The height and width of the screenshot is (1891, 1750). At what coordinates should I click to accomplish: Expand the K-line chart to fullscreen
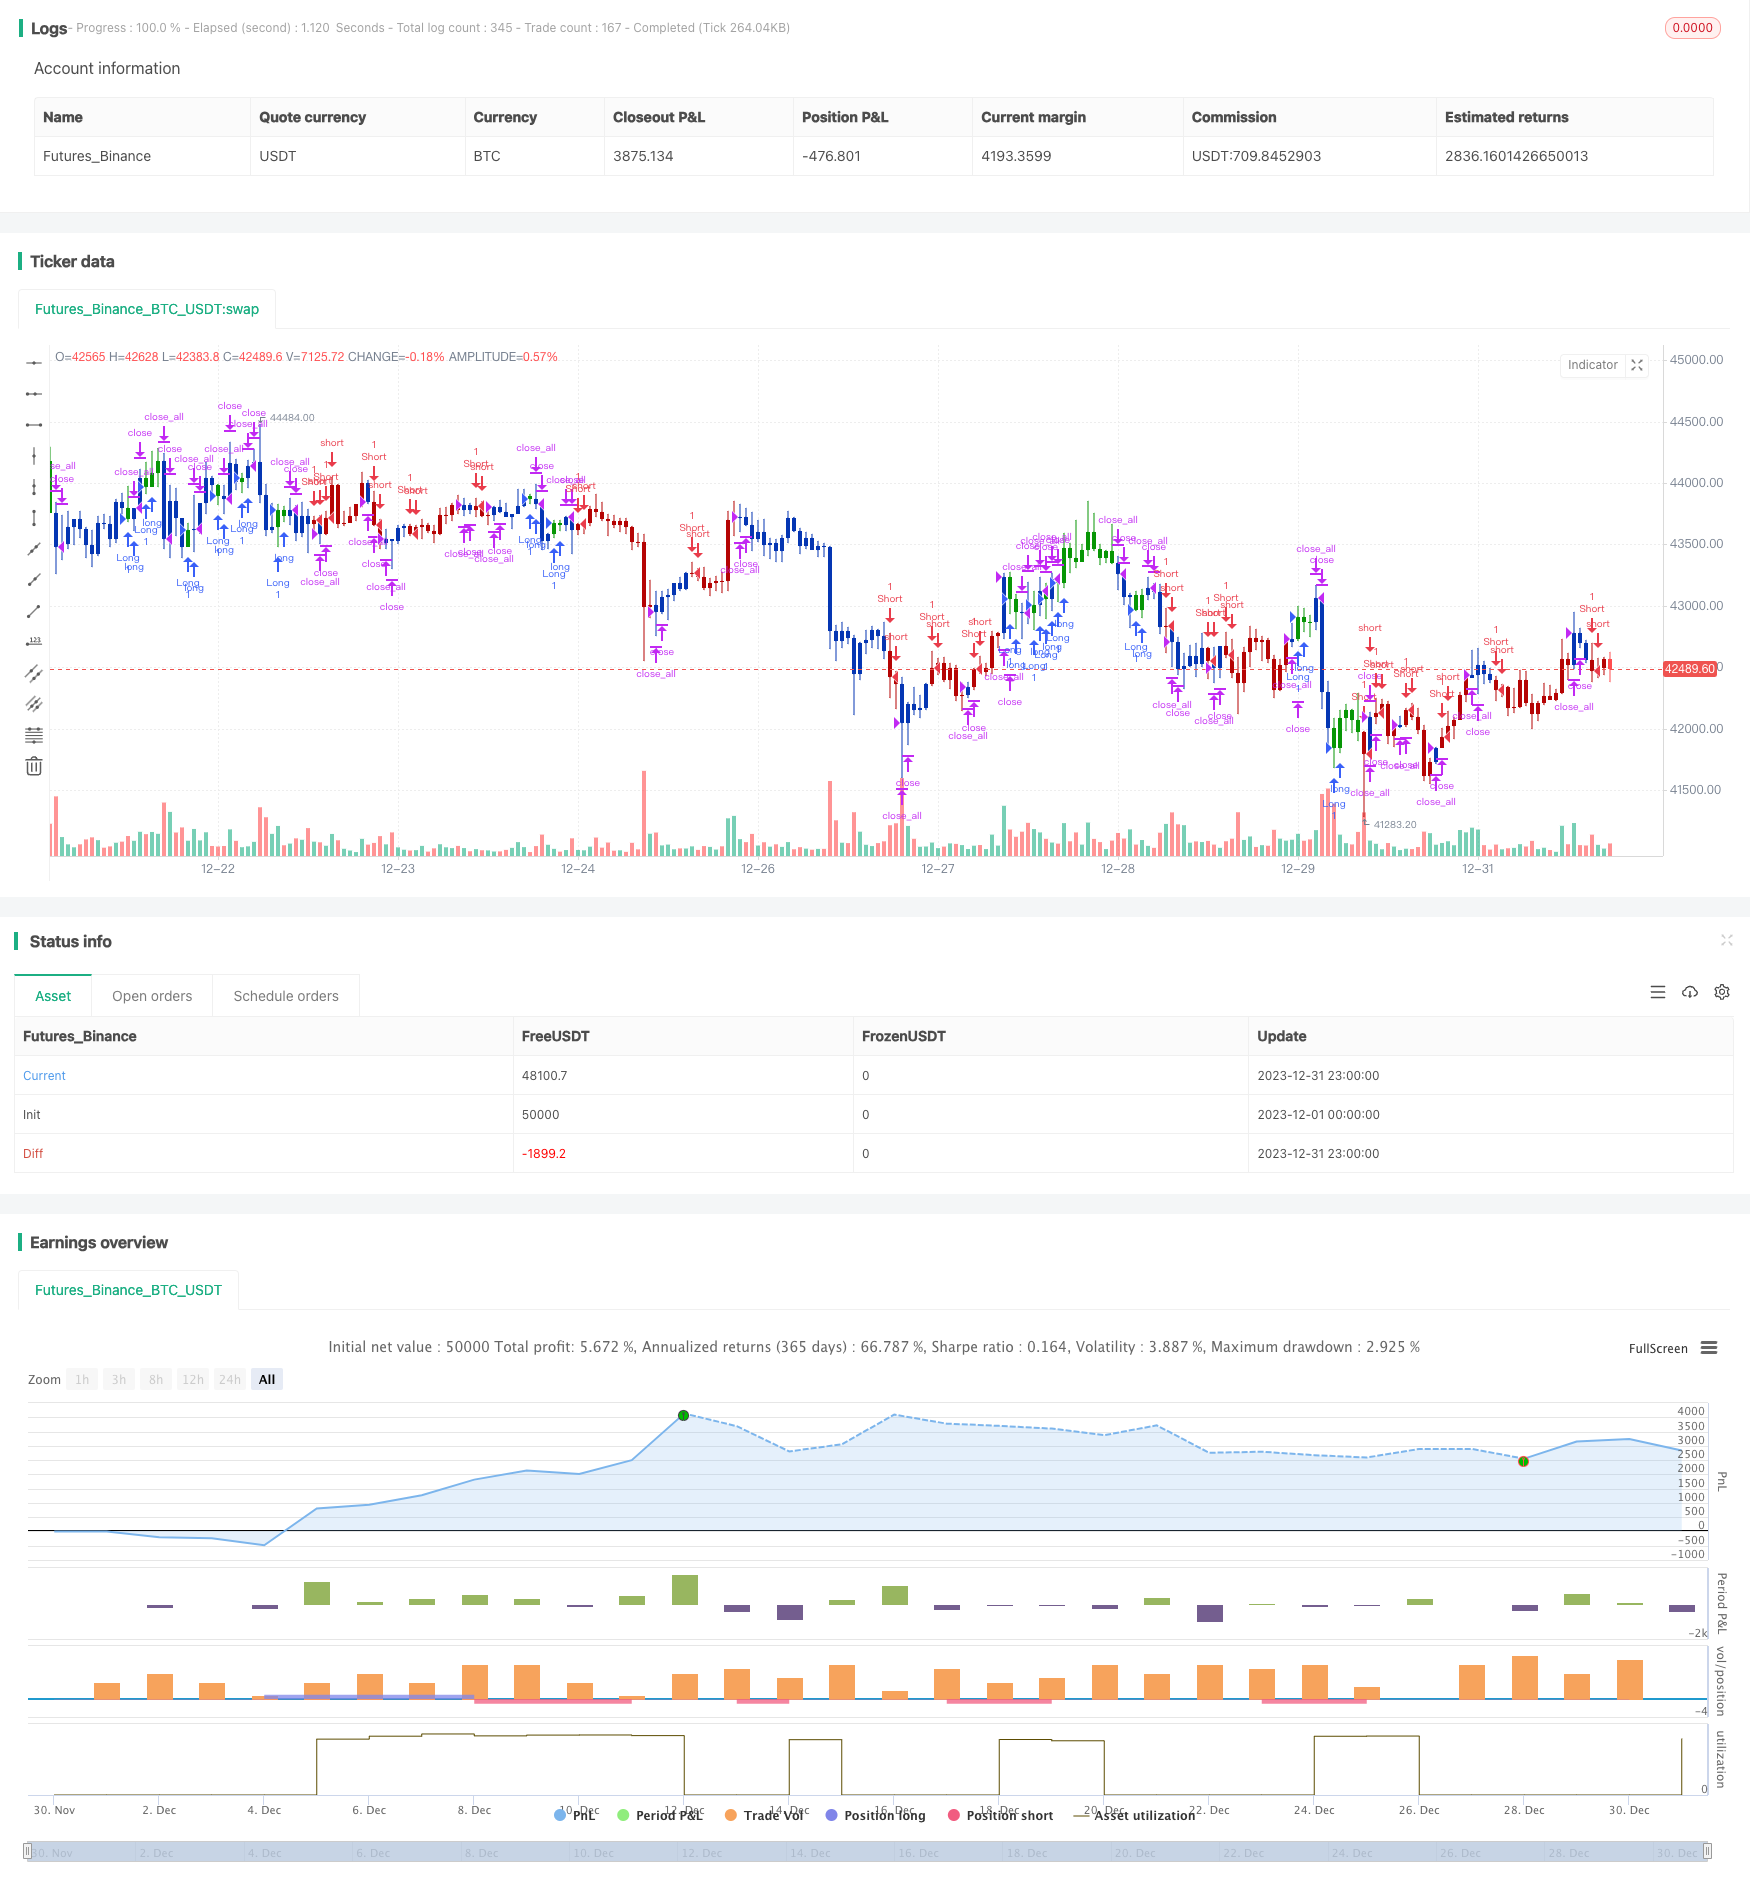pyautogui.click(x=1637, y=365)
